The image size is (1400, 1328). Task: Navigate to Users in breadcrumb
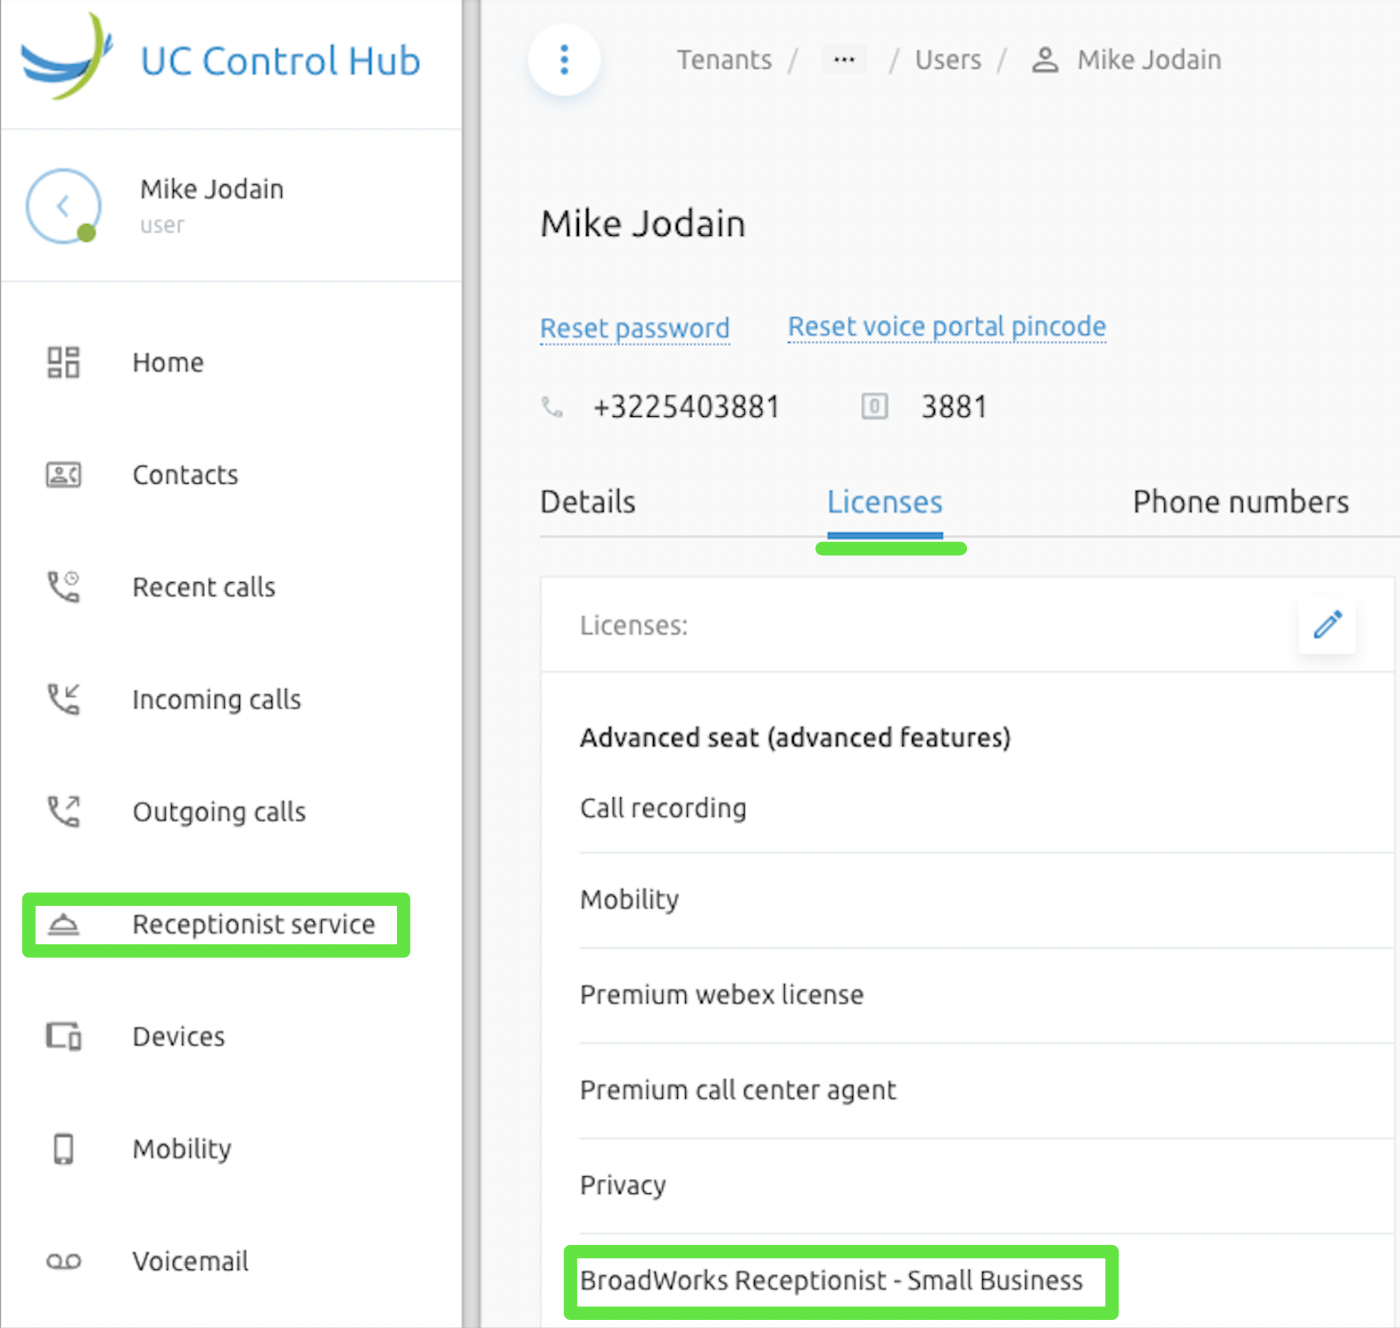point(948,60)
